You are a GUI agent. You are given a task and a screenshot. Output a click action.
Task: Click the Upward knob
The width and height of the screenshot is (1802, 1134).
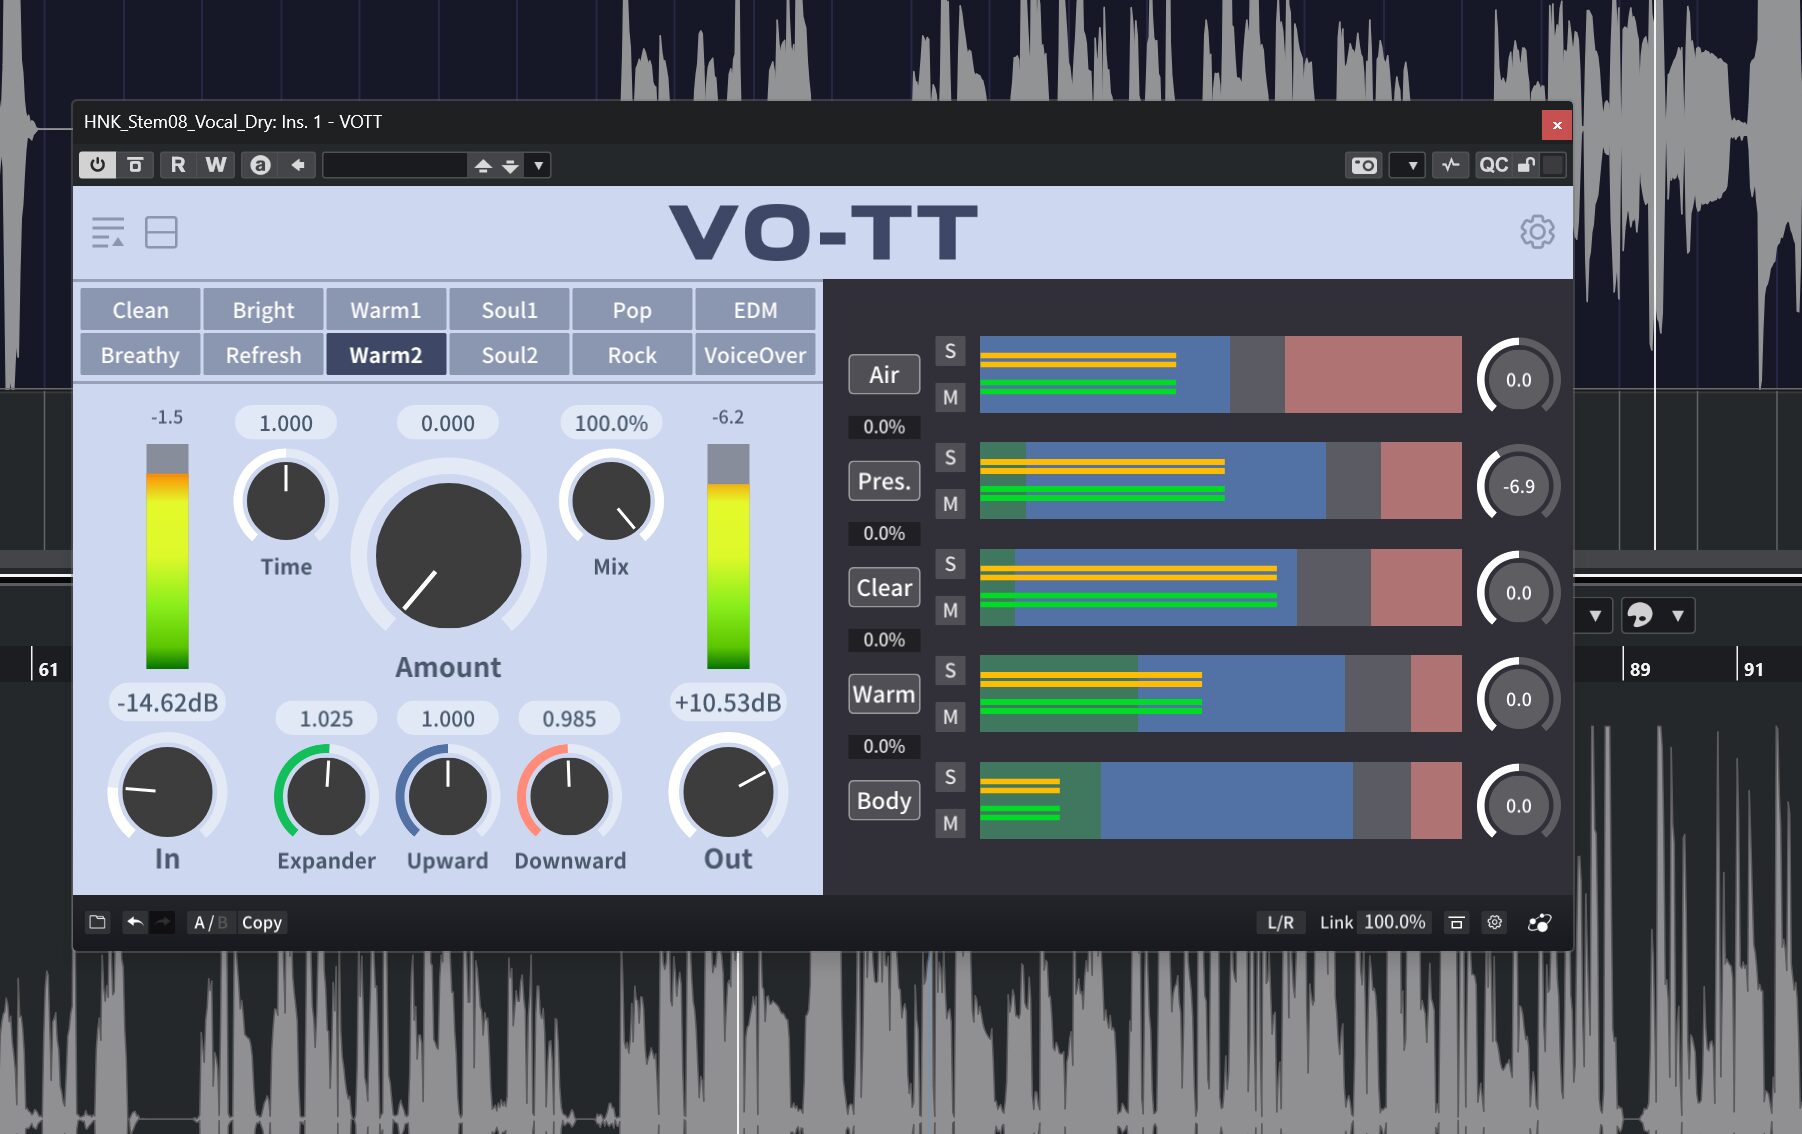coord(447,796)
